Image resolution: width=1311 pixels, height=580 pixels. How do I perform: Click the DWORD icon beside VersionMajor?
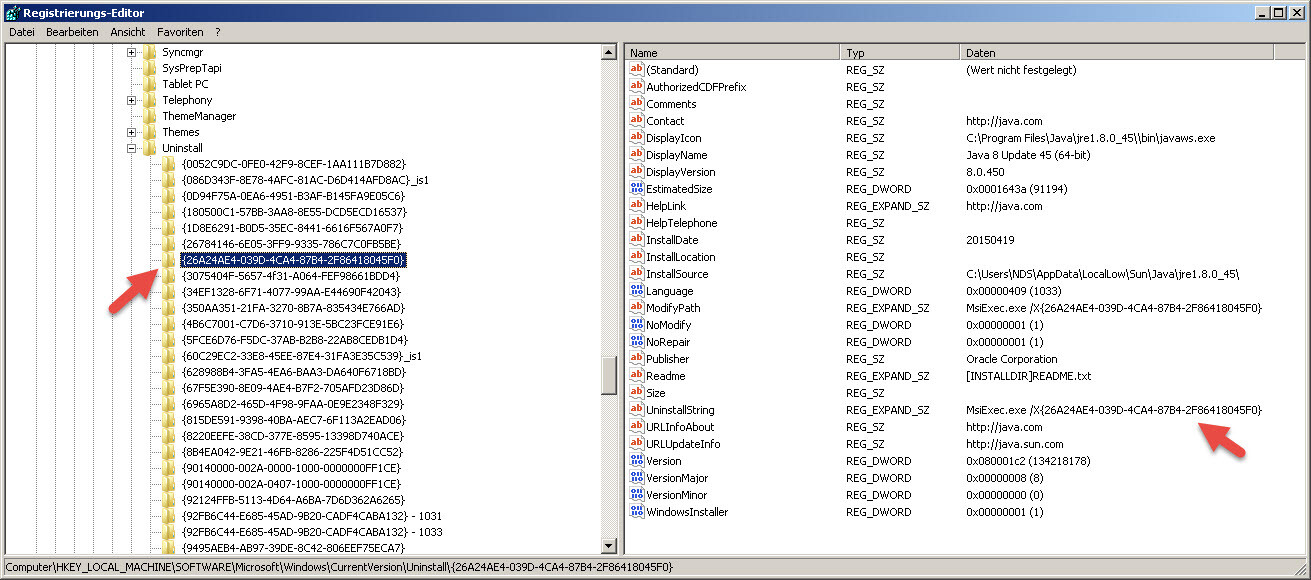[636, 478]
